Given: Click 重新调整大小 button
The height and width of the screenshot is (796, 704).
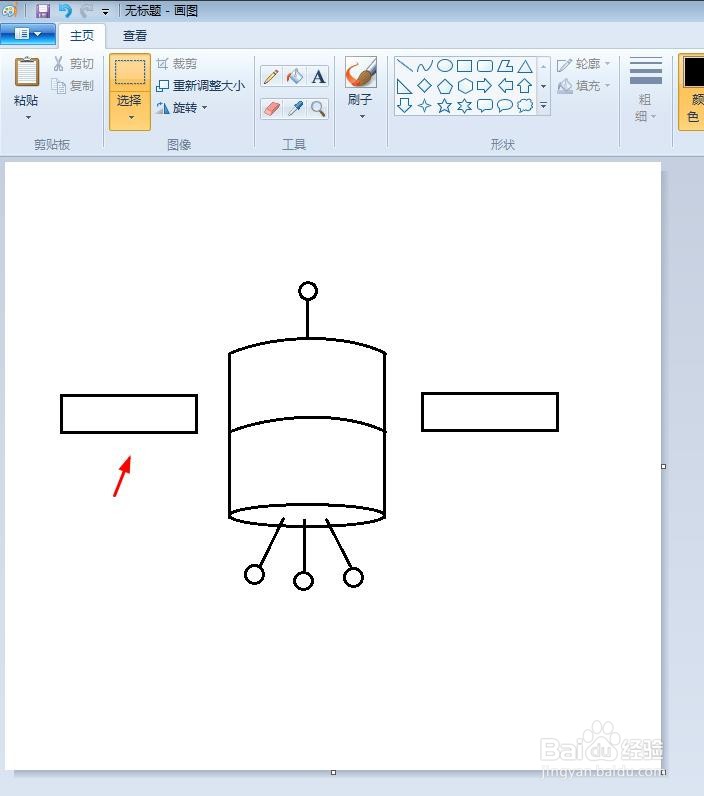Looking at the screenshot, I should pyautogui.click(x=200, y=86).
